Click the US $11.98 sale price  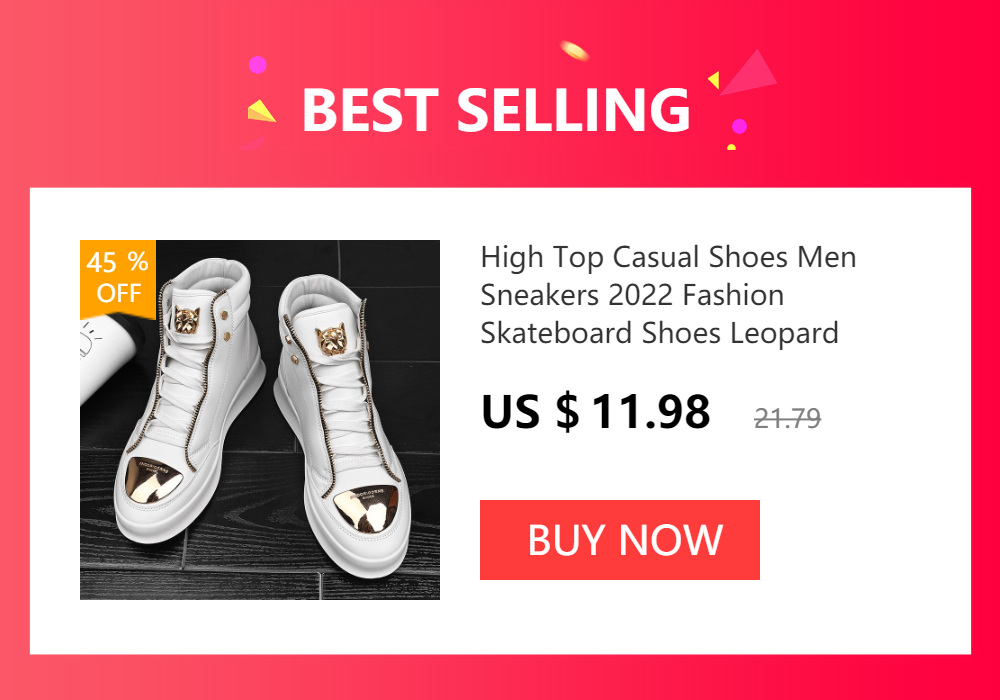[x=595, y=412]
